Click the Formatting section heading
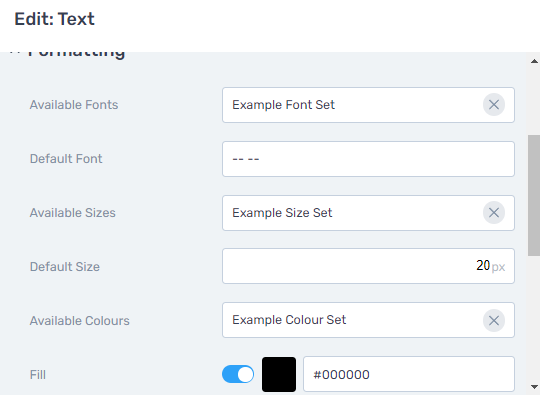This screenshot has height=395, width=540. [76, 55]
